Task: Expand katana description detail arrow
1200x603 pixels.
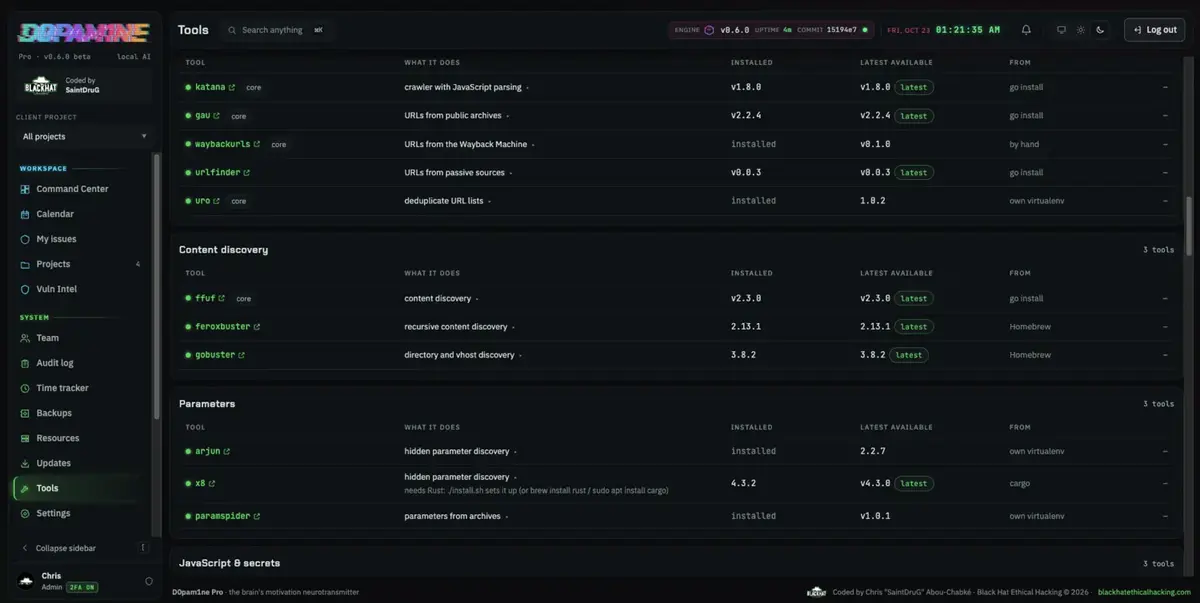Action: tap(528, 88)
